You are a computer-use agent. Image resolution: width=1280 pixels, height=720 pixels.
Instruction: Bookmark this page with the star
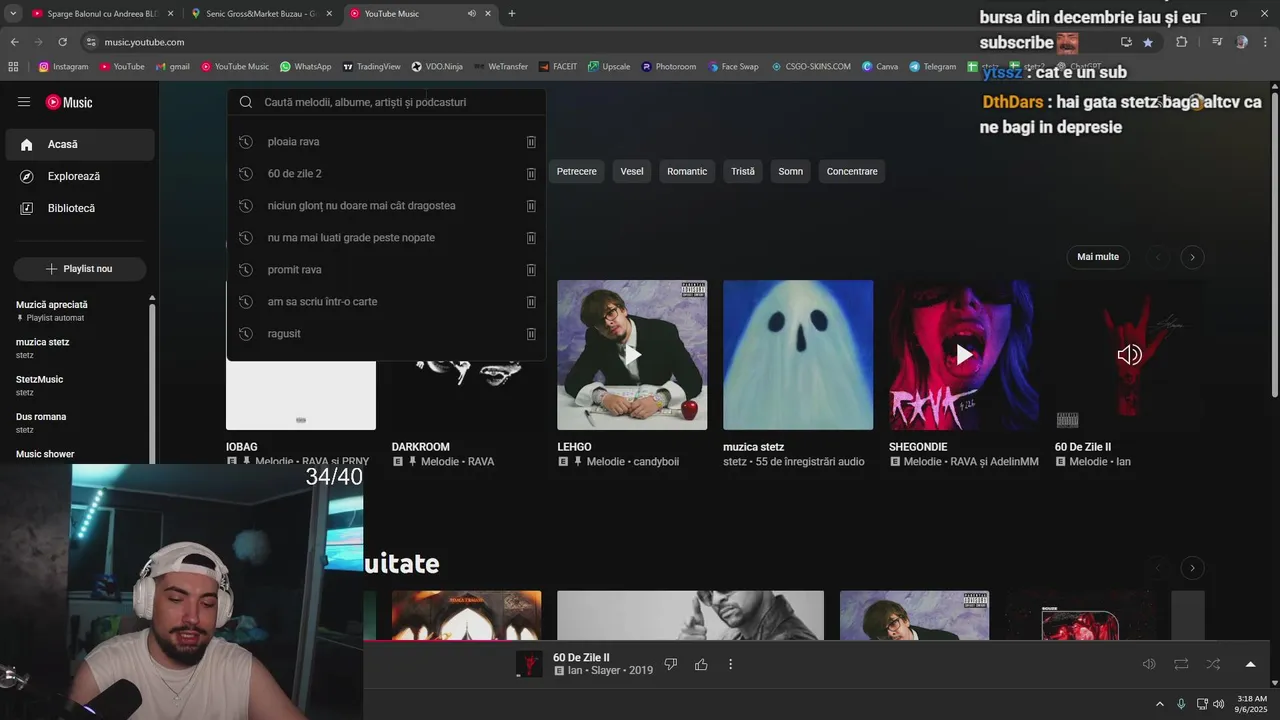tap(1148, 42)
